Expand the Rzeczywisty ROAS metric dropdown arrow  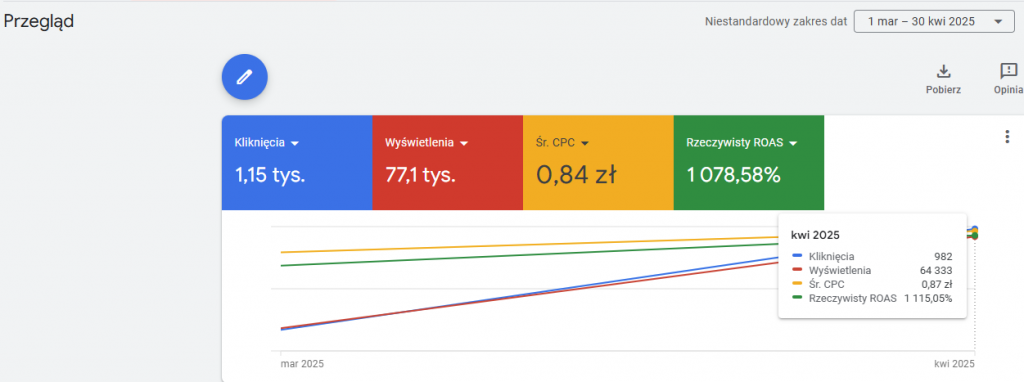click(793, 143)
